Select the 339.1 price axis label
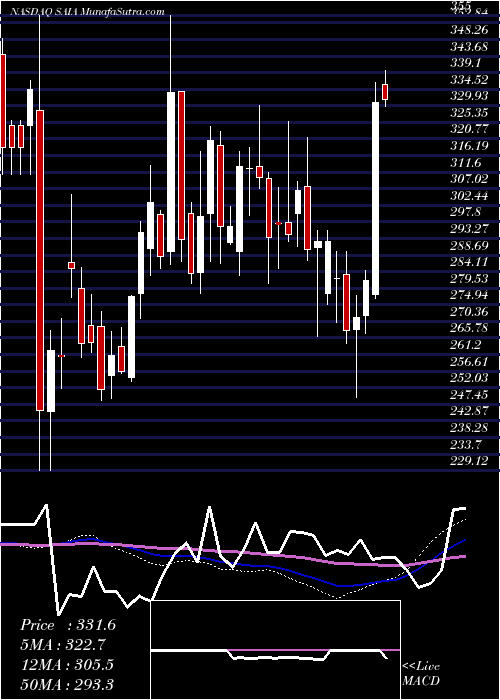Viewport: 500px width, 700px height. click(465, 63)
